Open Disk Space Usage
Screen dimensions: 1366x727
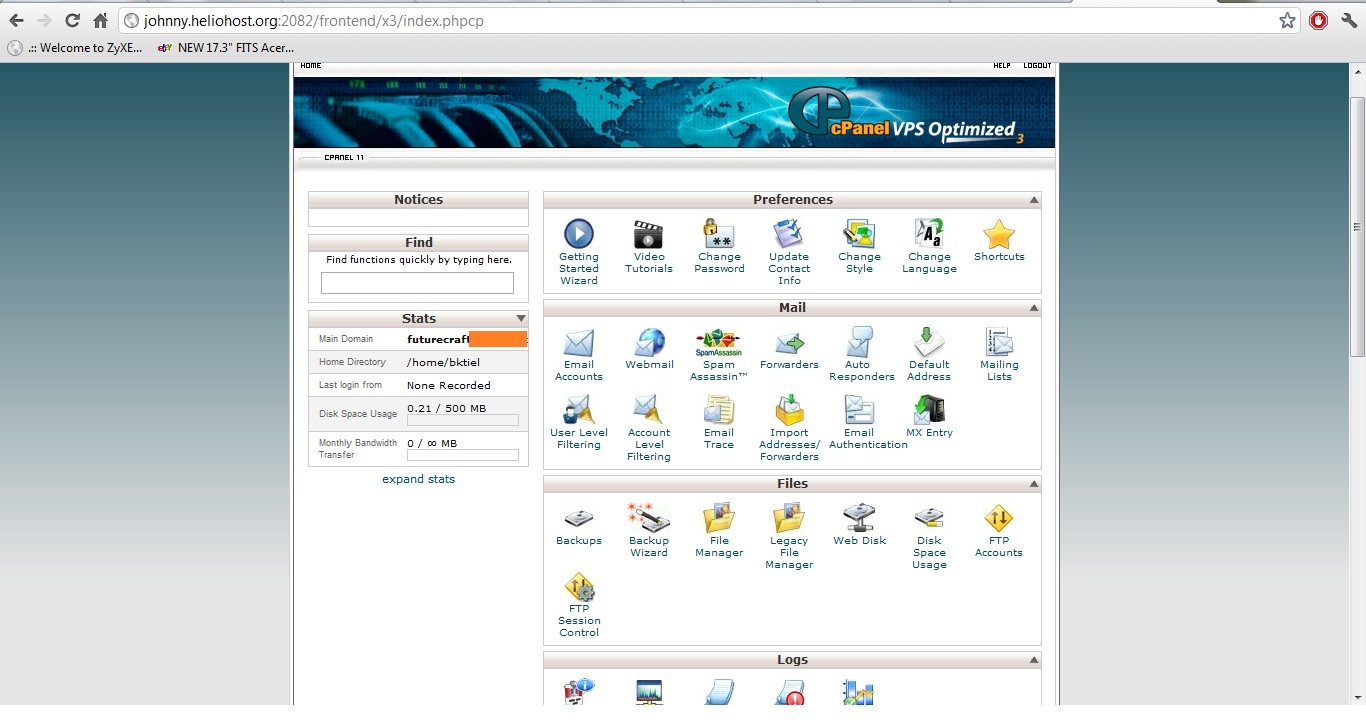929,537
